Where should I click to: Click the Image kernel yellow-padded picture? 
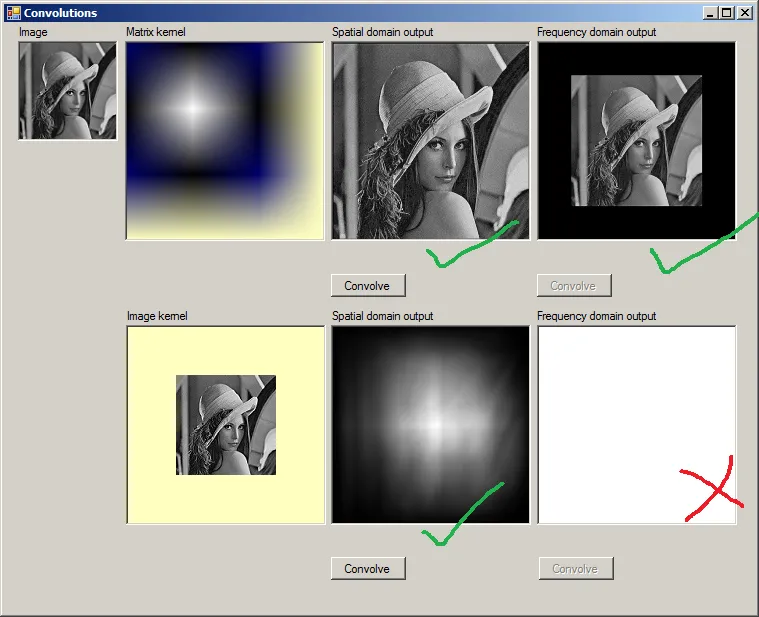coord(226,425)
